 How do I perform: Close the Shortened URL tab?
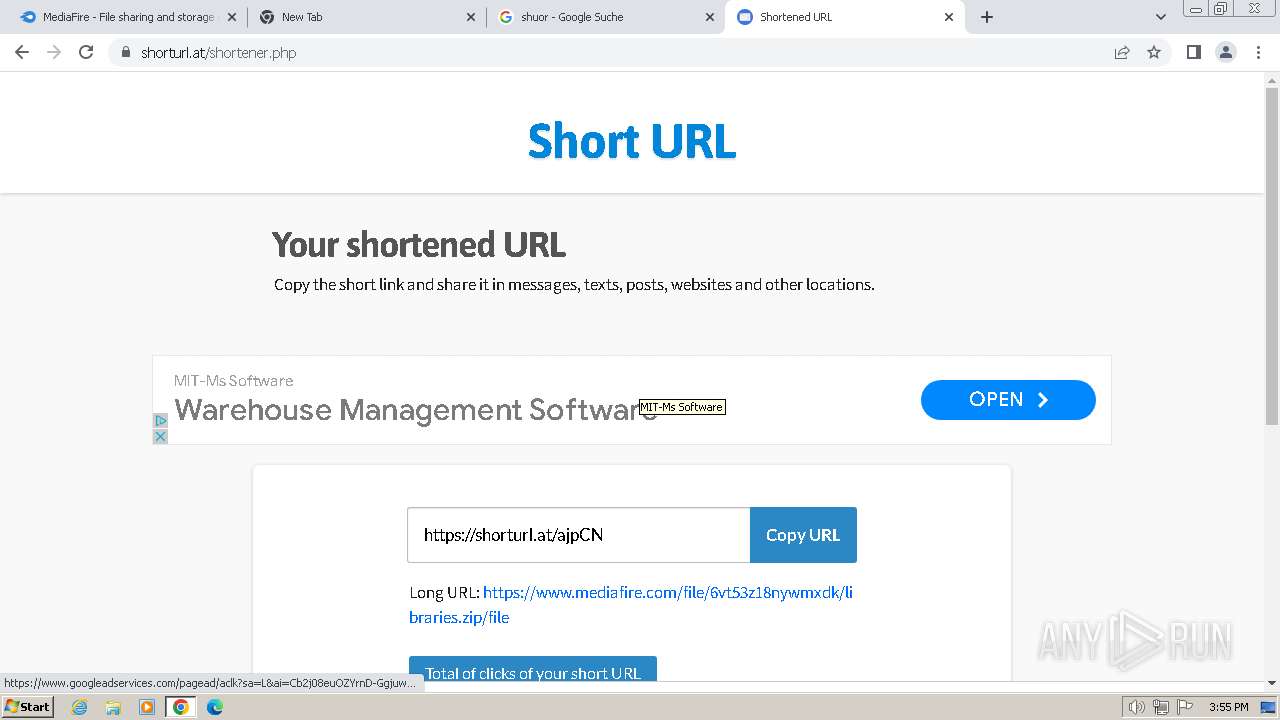pos(949,17)
